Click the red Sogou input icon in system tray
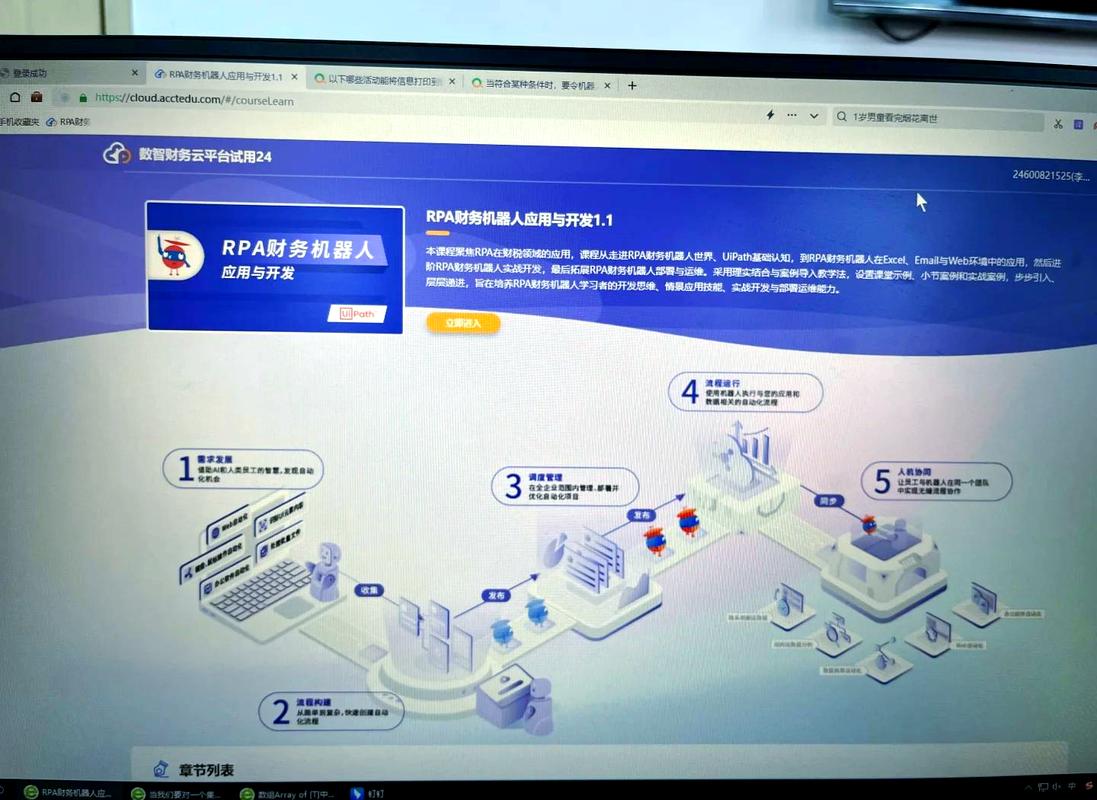The height and width of the screenshot is (800, 1097). click(x=1091, y=787)
